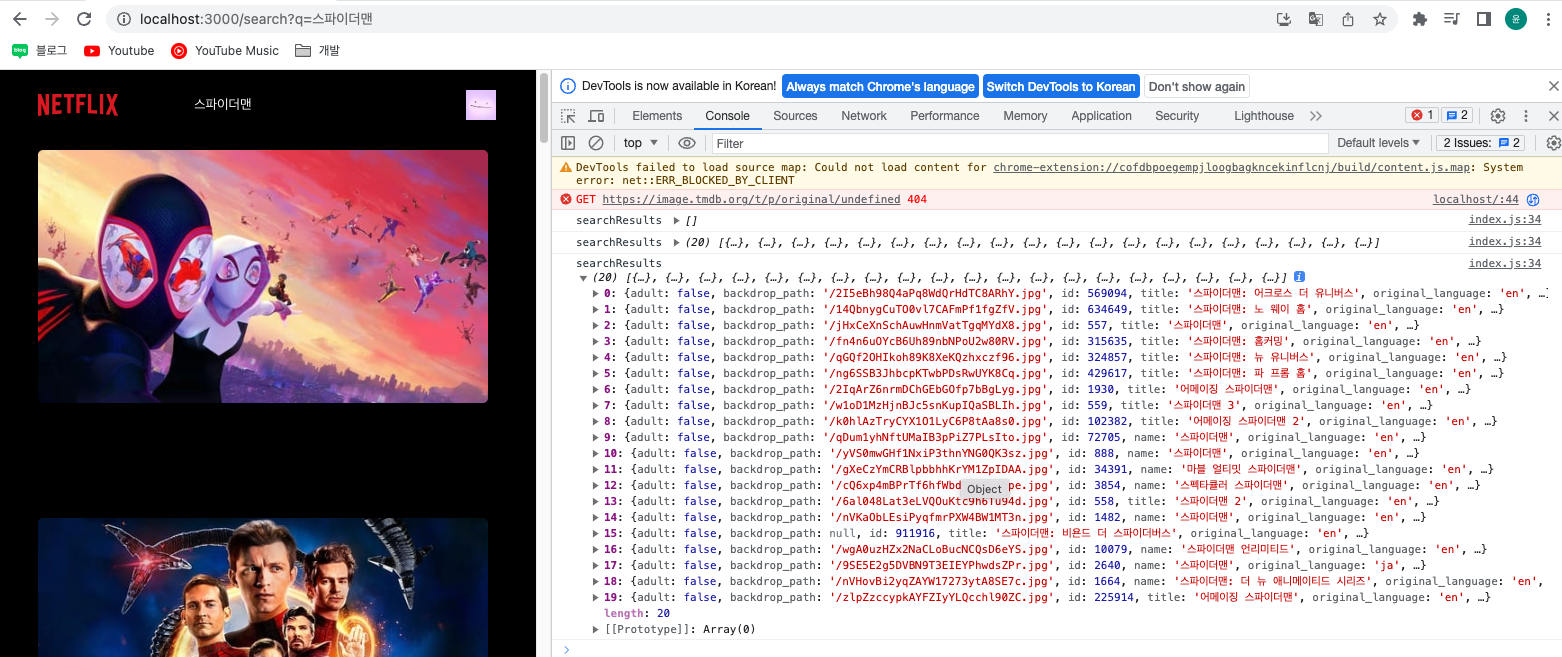
Task: Open the DevTools settings gear
Action: 1498,116
